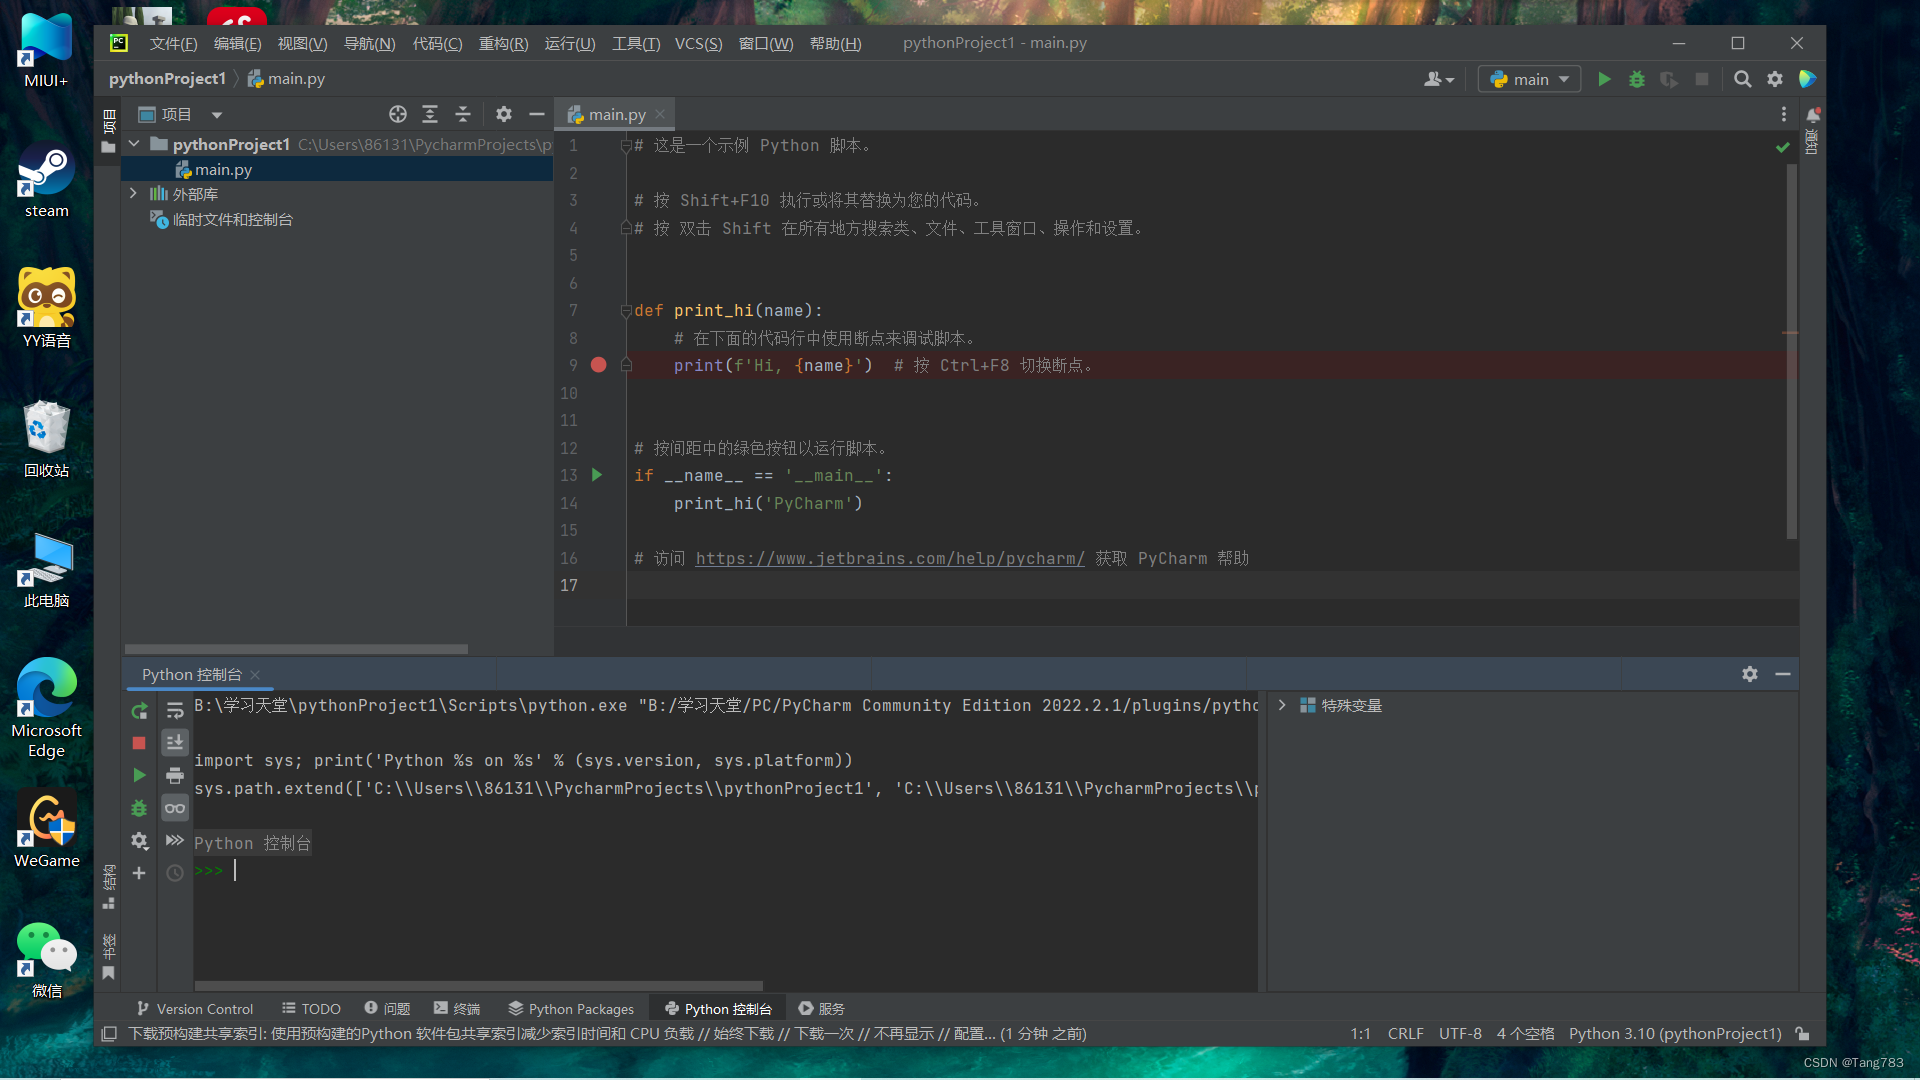Screen dimensions: 1920x1080
Task: Expand the 外部库 tree node
Action: pyautogui.click(x=133, y=194)
